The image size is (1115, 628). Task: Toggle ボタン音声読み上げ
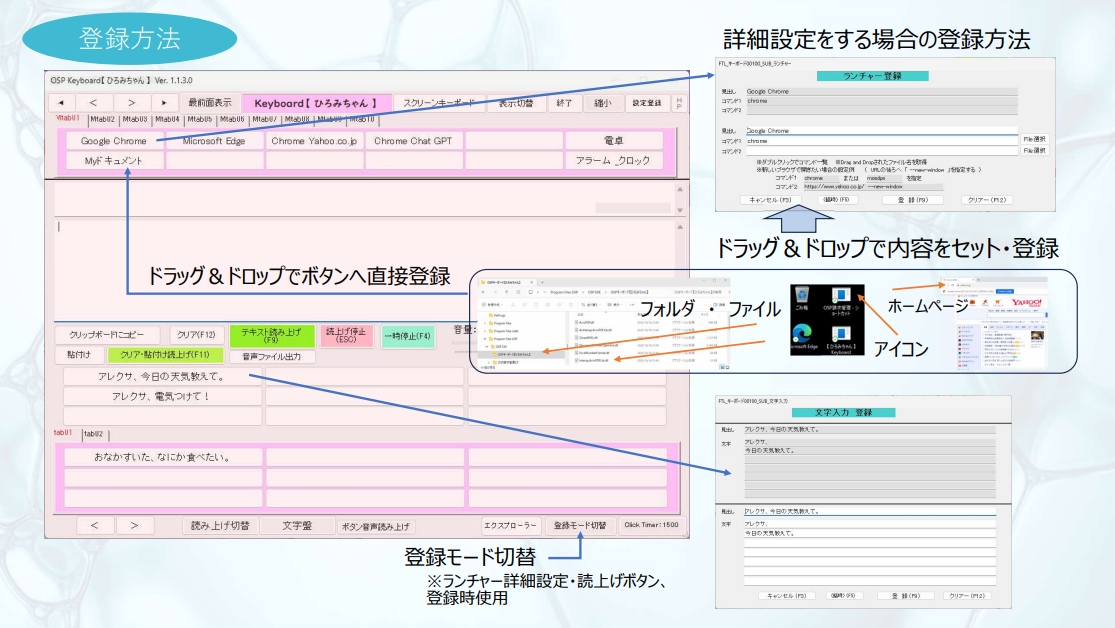[x=375, y=526]
